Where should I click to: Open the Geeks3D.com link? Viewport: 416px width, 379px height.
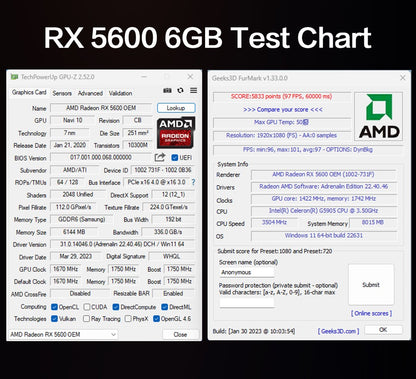(338, 331)
